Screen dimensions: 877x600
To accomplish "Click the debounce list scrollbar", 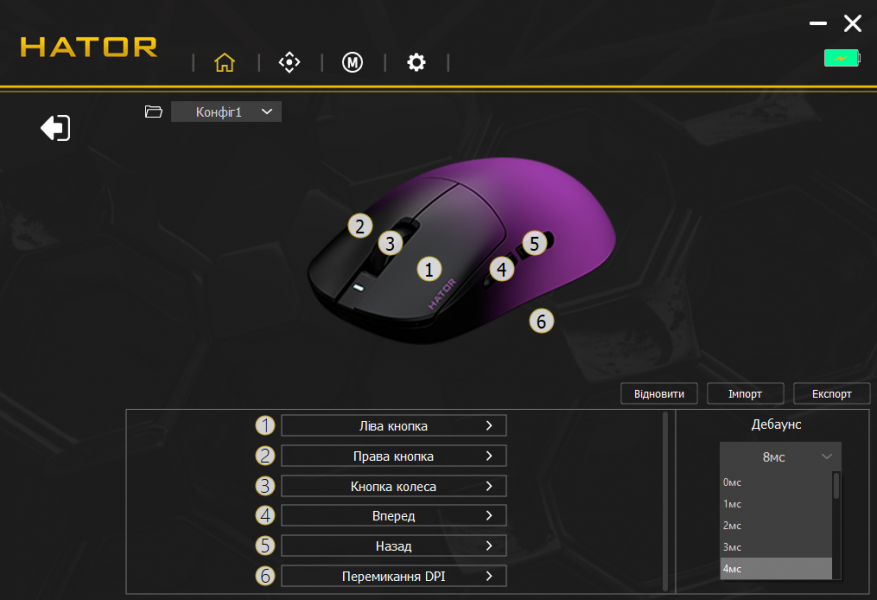I will coord(837,486).
